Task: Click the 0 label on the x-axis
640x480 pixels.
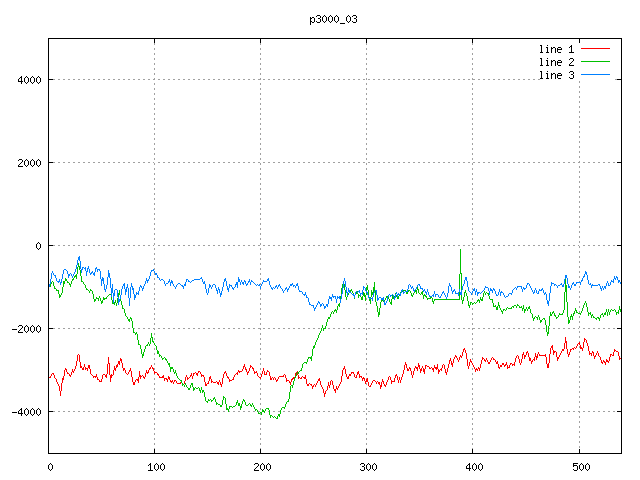Action: [x=50, y=466]
